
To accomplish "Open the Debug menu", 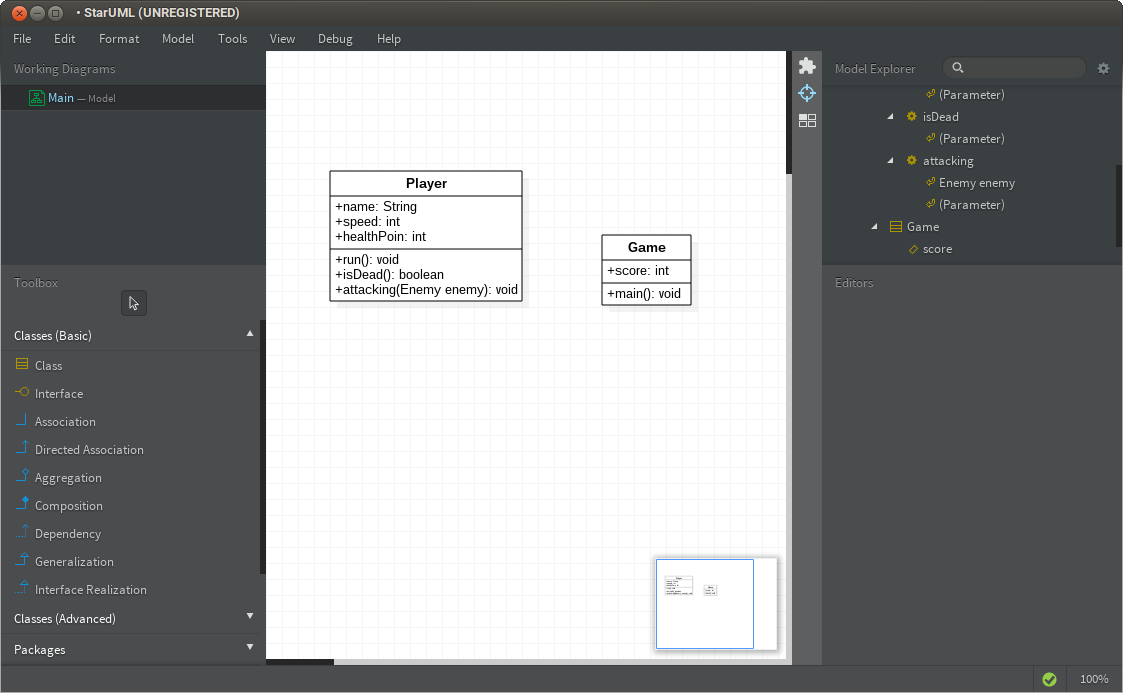I will [335, 39].
